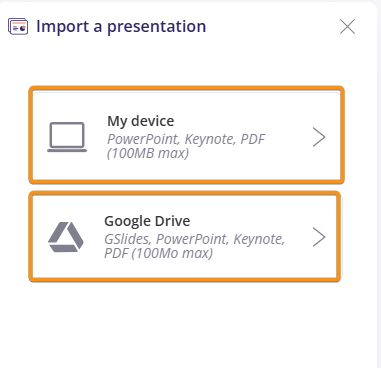Image resolution: width=381 pixels, height=368 pixels.
Task: Click the 'PowerPoint, Keynote, PDF' description line
Action: tap(186, 139)
